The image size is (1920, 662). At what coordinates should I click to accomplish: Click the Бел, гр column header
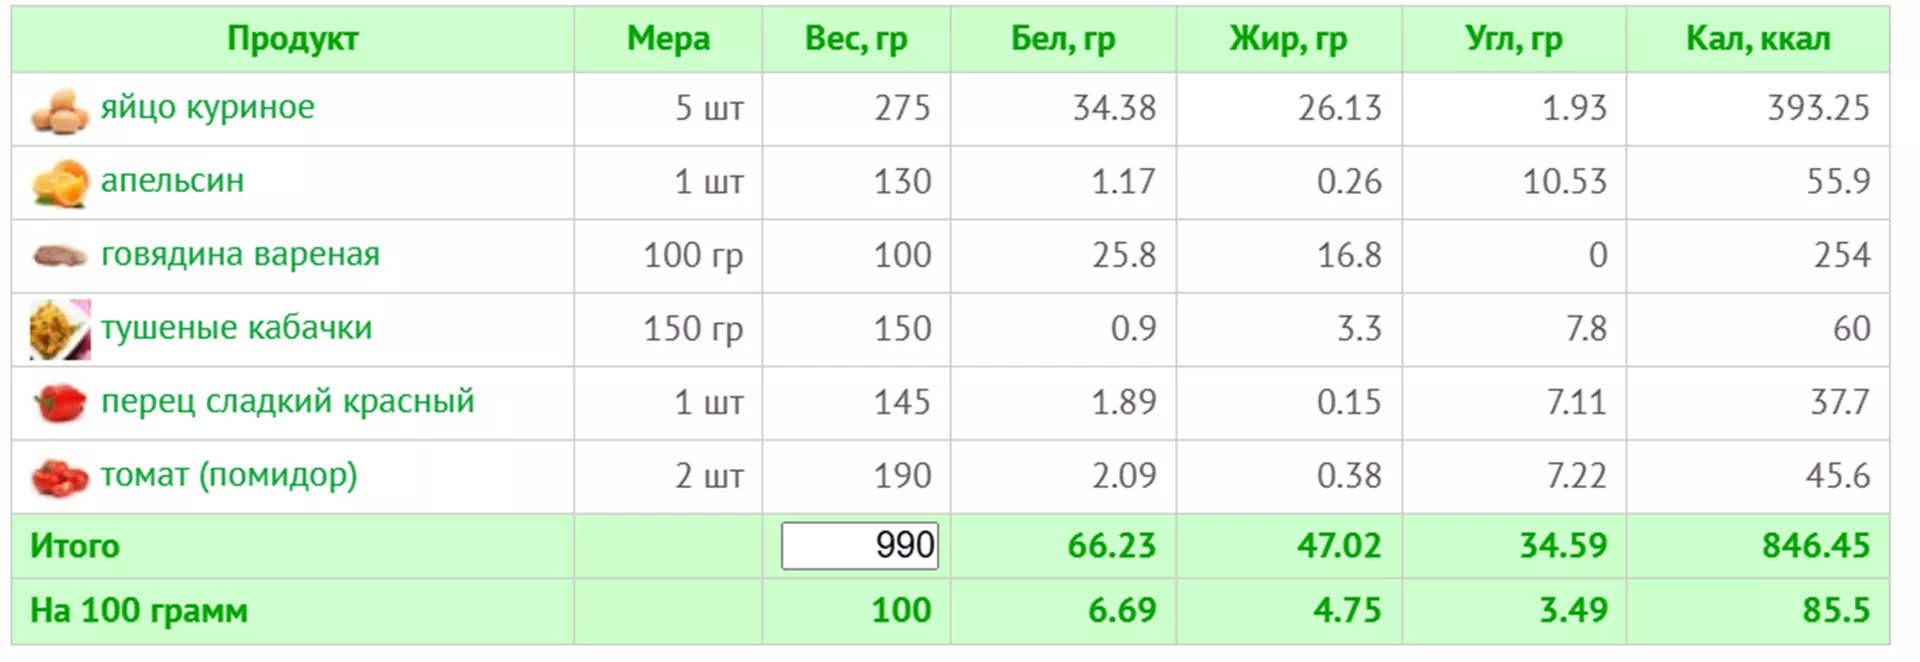1062,39
